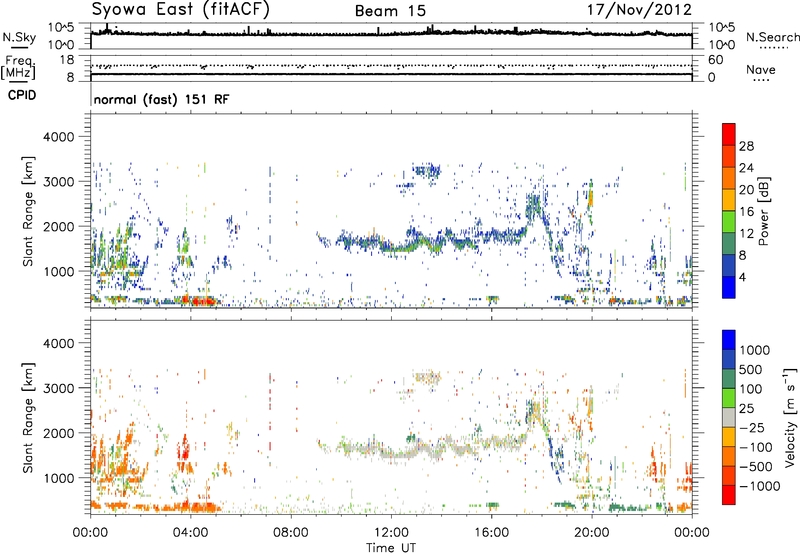Viewport: 800px width, 554px height.
Task: Click the yellow 16-20 segment of Power colorbar
Action: coord(729,200)
